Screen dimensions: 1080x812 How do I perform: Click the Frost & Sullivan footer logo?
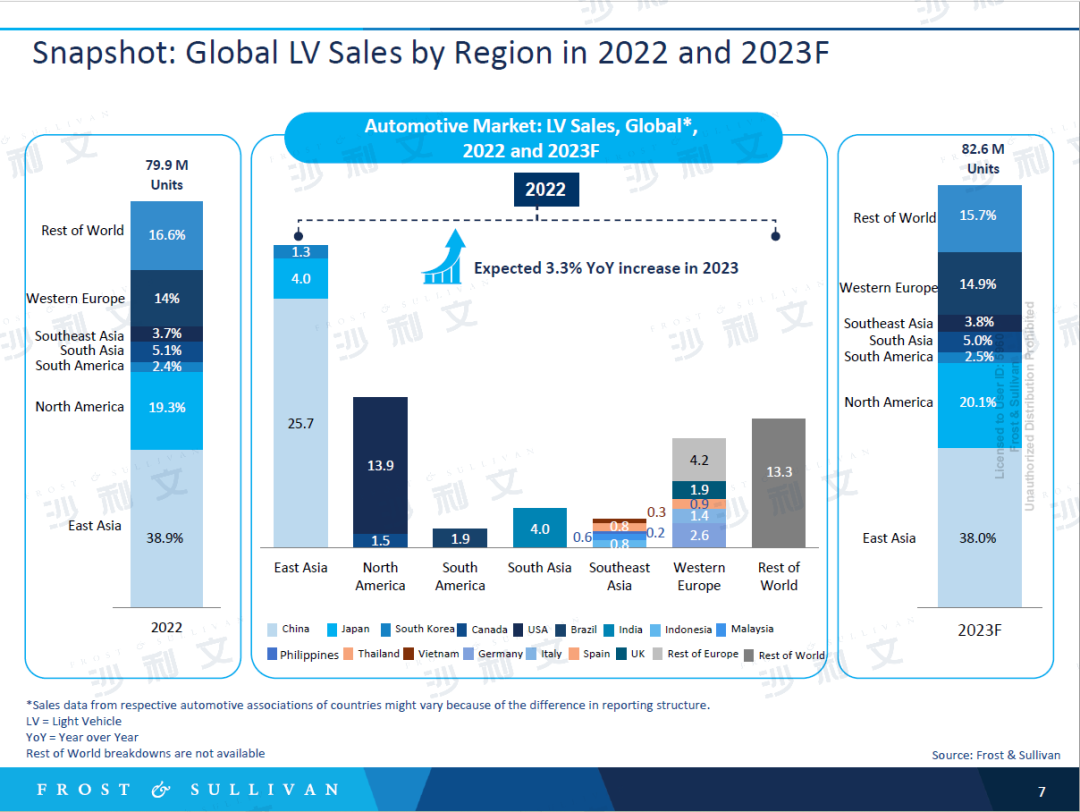click(187, 790)
